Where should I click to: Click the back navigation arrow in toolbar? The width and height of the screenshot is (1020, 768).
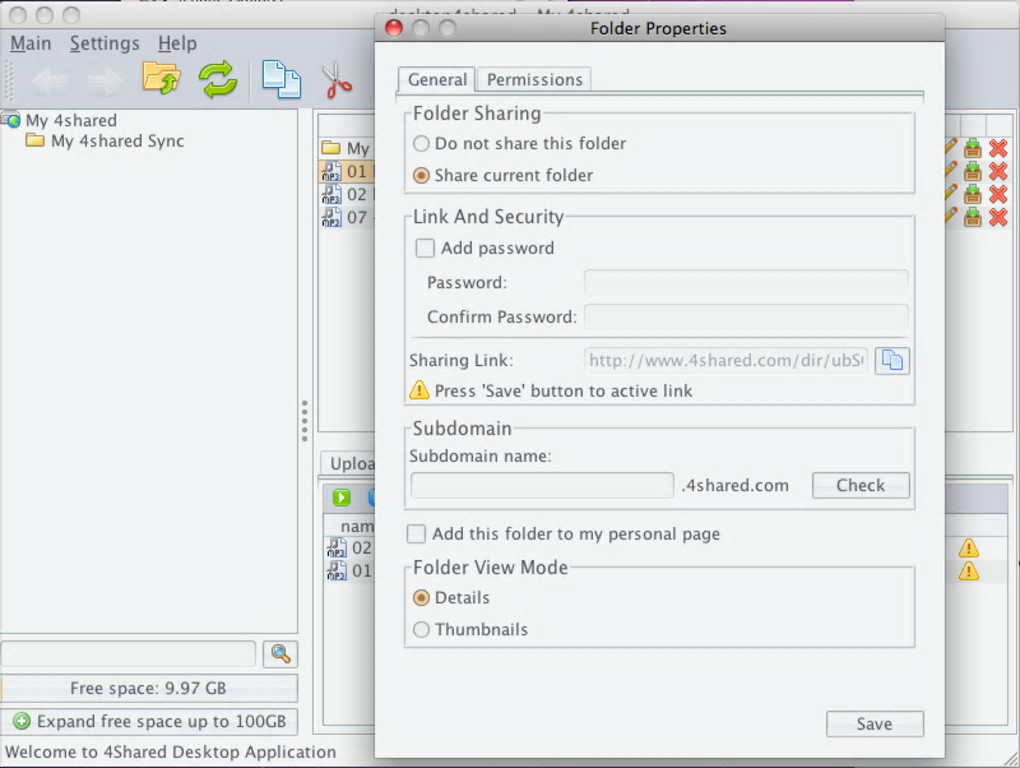point(51,80)
